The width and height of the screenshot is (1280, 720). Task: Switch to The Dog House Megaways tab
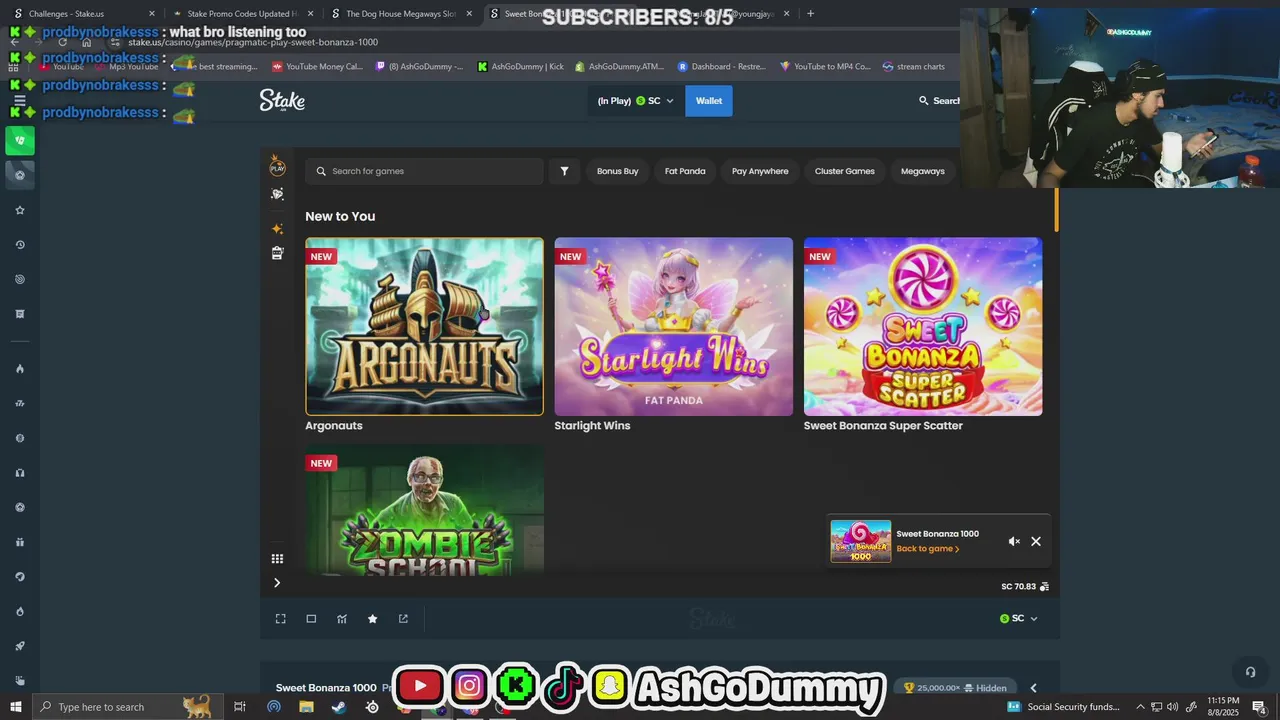click(x=400, y=14)
